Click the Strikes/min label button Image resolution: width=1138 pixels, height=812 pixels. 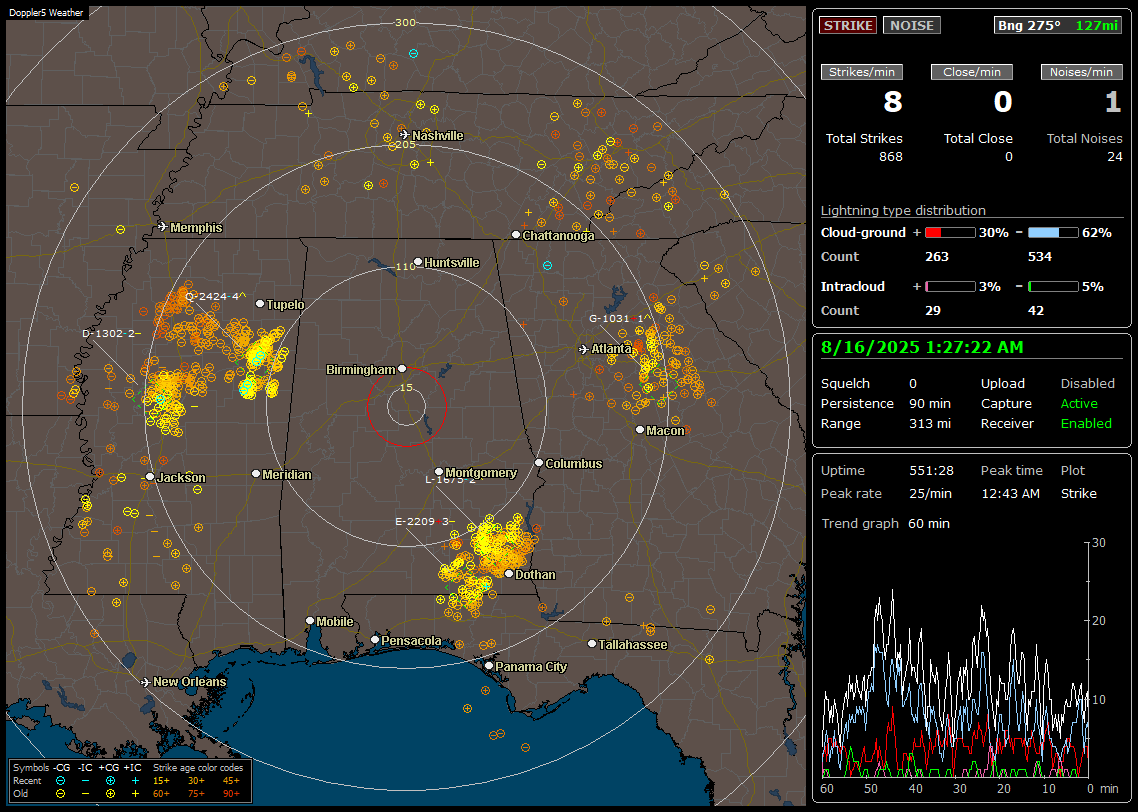(x=861, y=72)
